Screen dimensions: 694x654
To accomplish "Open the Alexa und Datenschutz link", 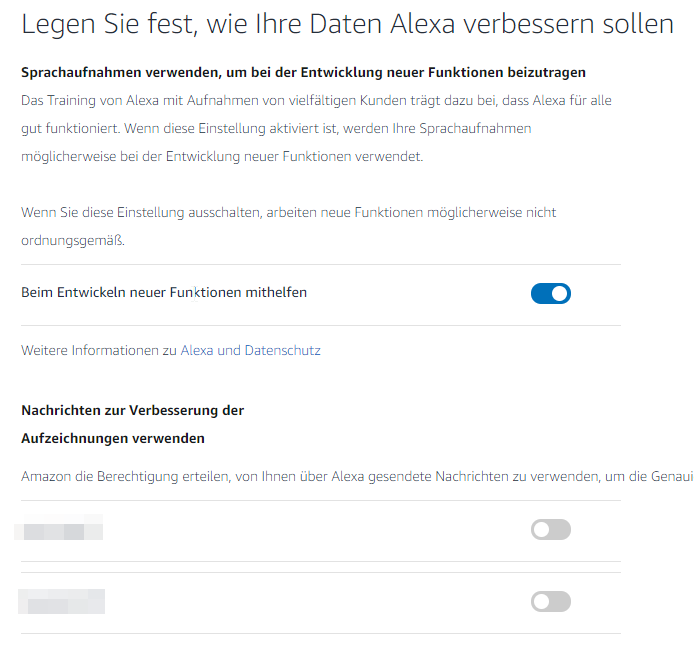I will pyautogui.click(x=251, y=350).
